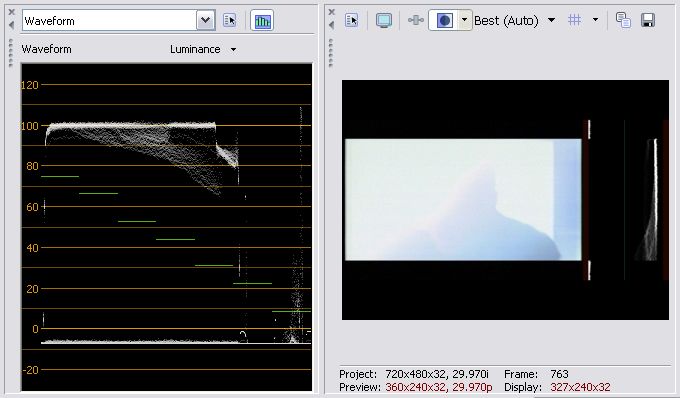Open the scope type dropdown arrow
This screenshot has width=680, height=398.
click(206, 20)
